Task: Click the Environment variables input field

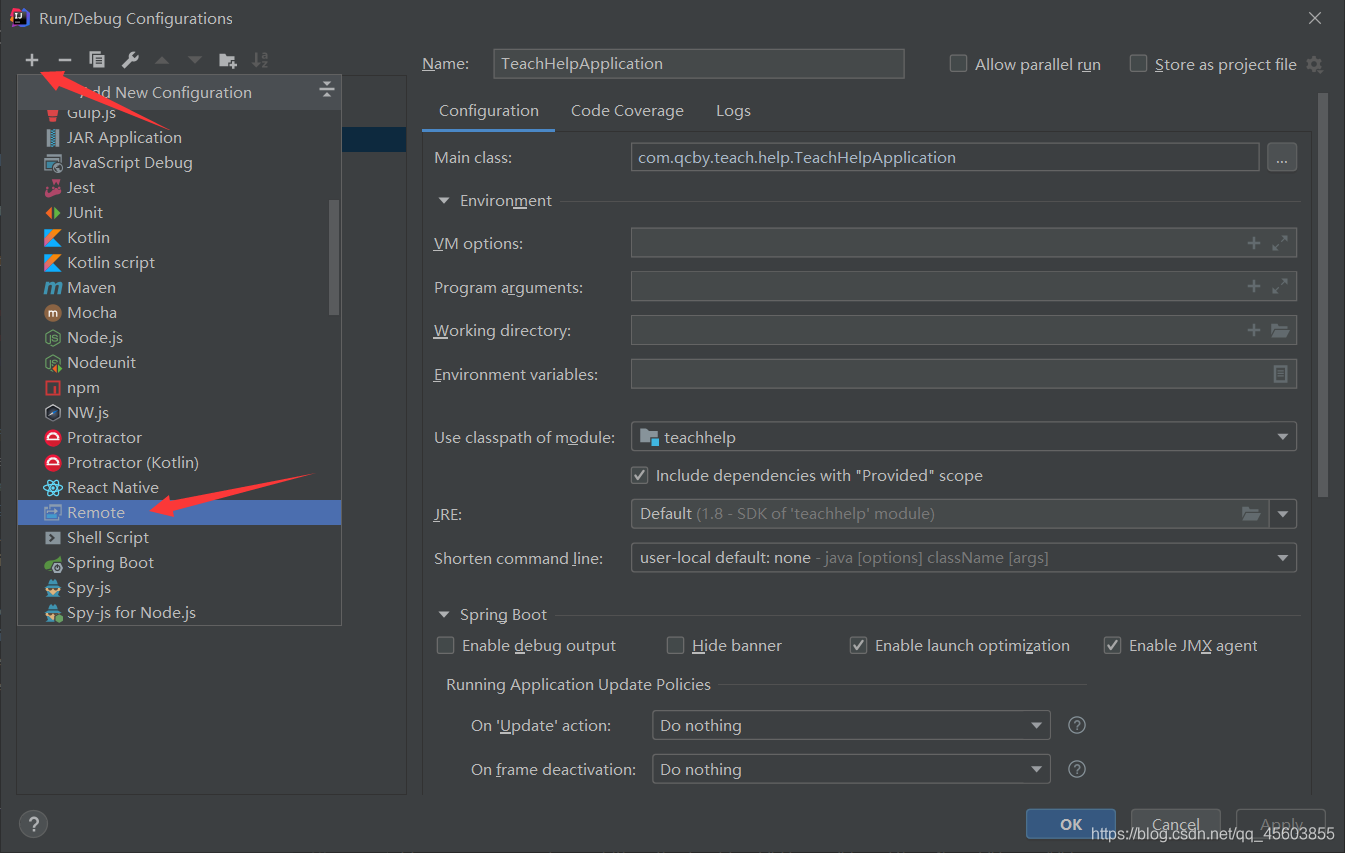Action: coord(964,374)
